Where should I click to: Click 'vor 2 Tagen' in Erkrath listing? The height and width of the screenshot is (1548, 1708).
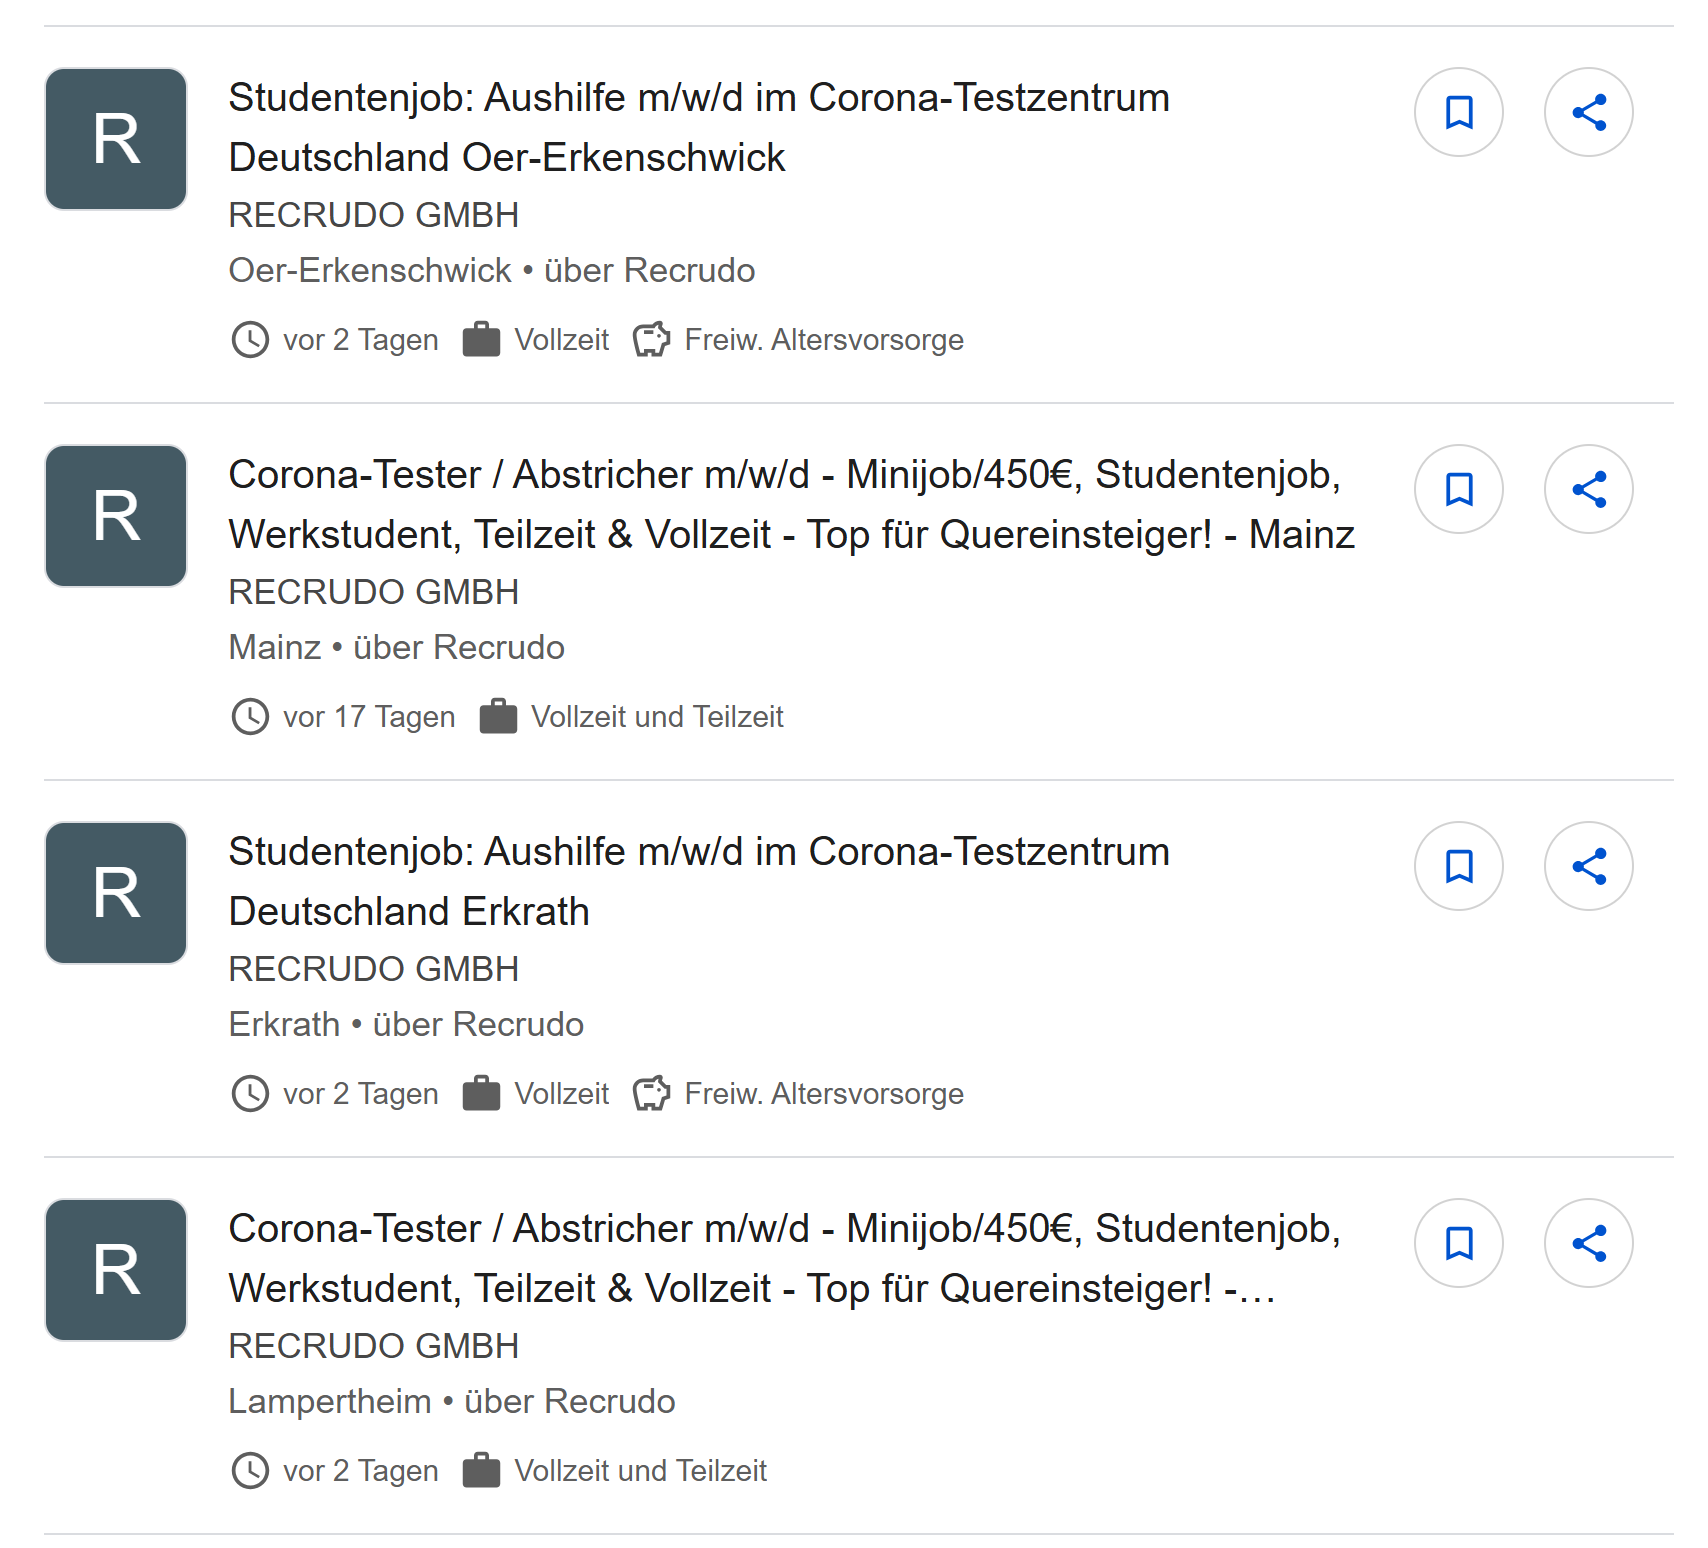361,1094
